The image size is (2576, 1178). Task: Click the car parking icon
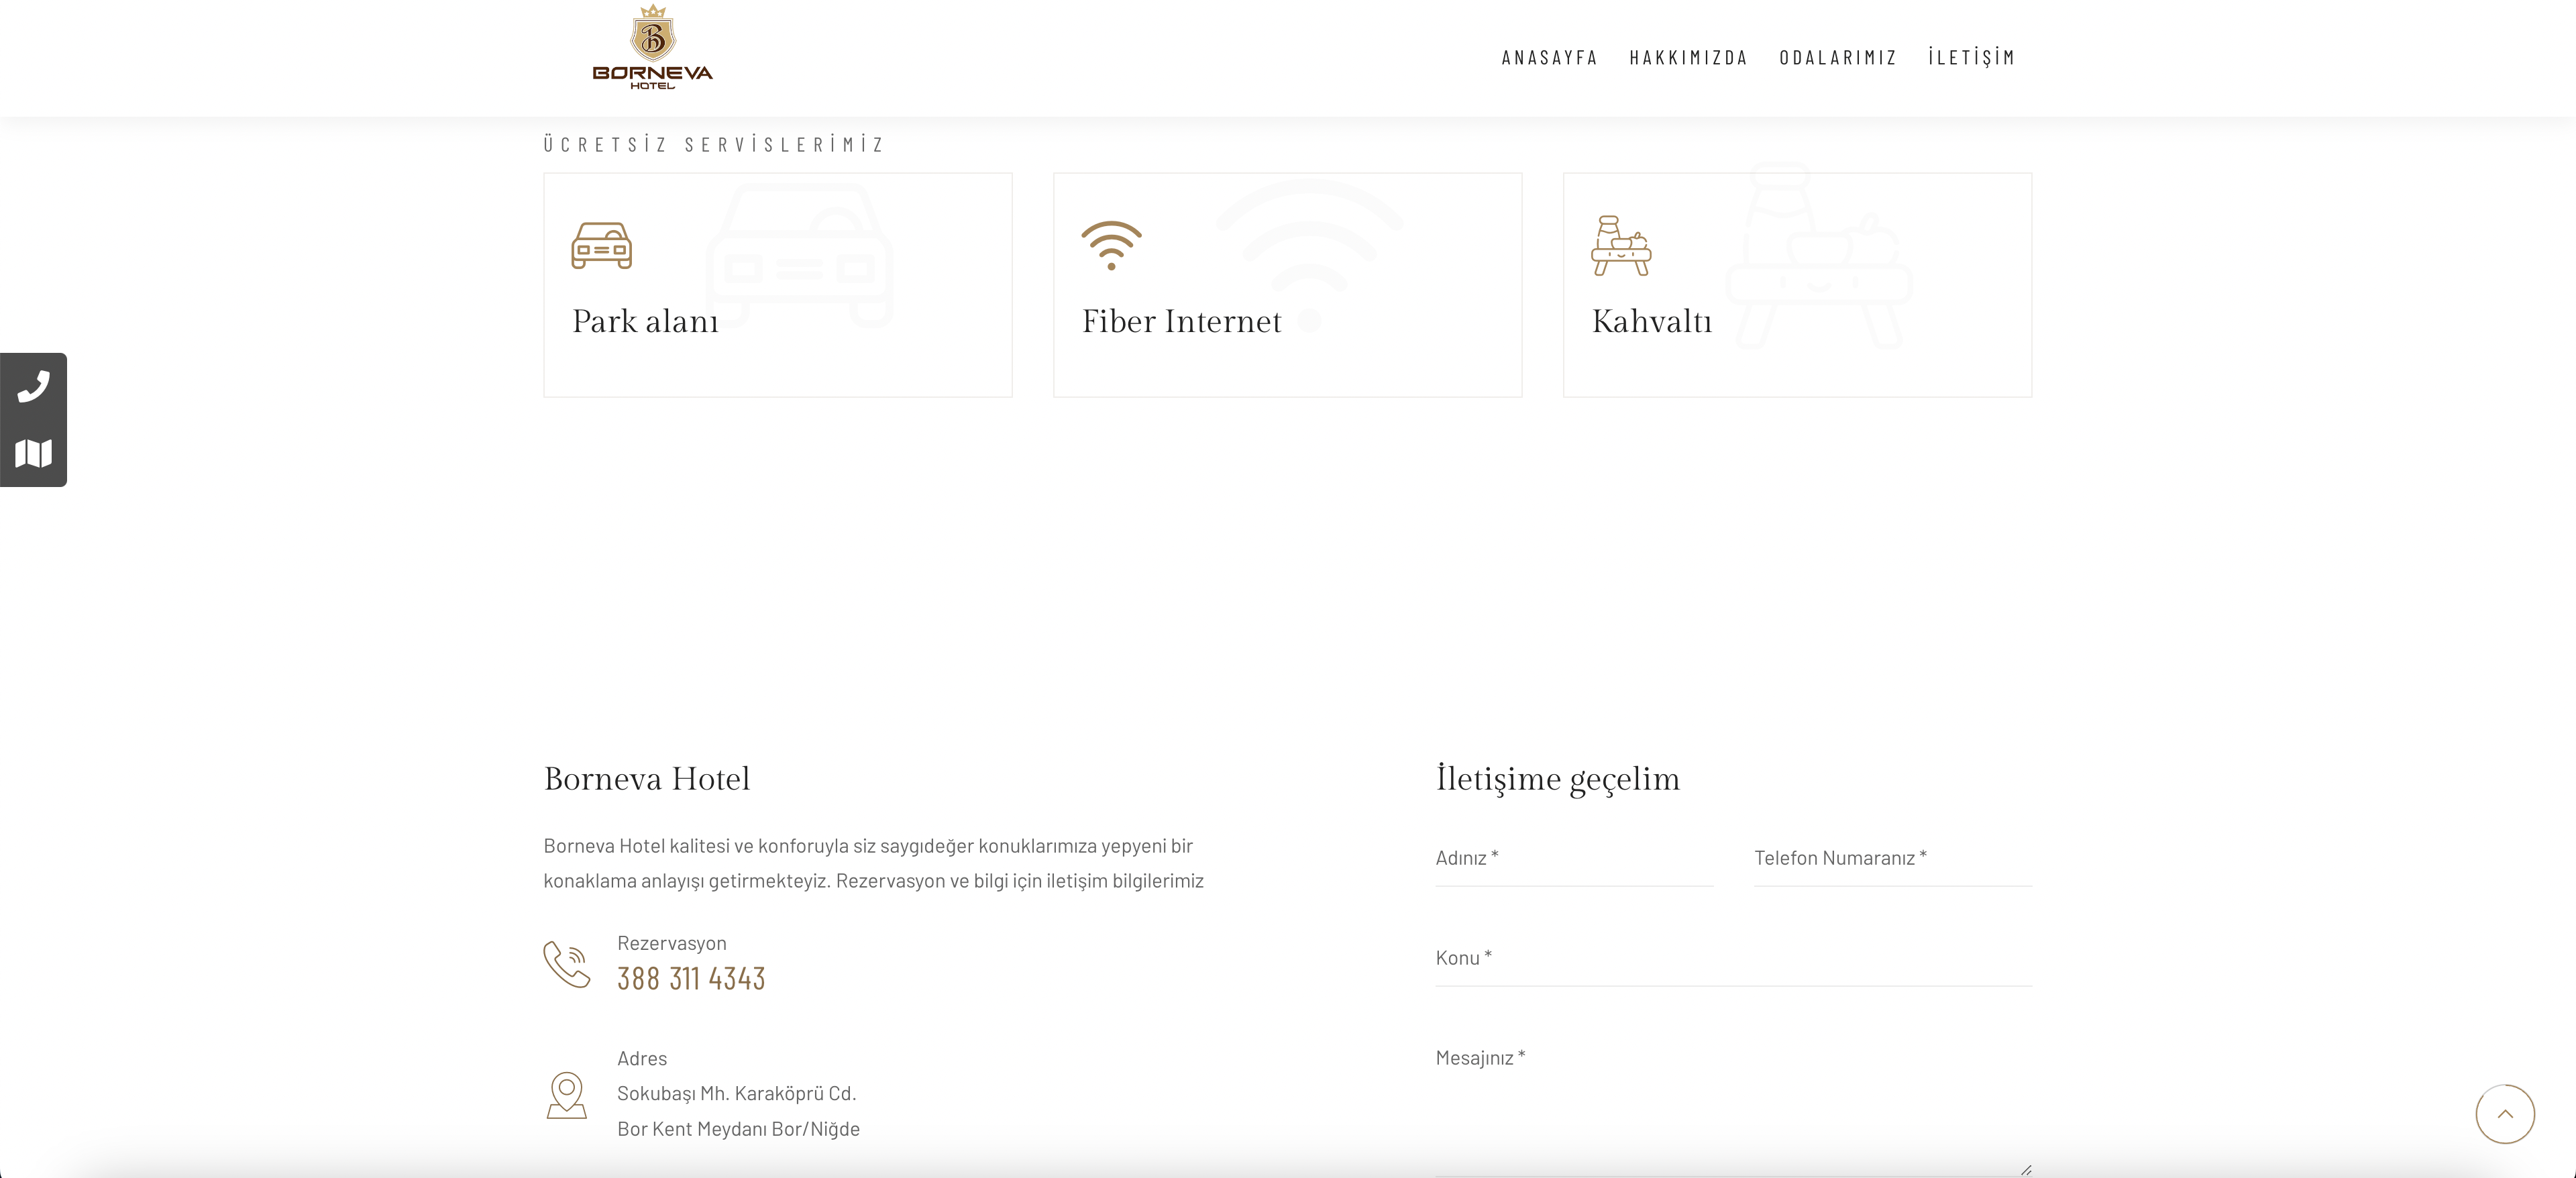click(x=601, y=245)
